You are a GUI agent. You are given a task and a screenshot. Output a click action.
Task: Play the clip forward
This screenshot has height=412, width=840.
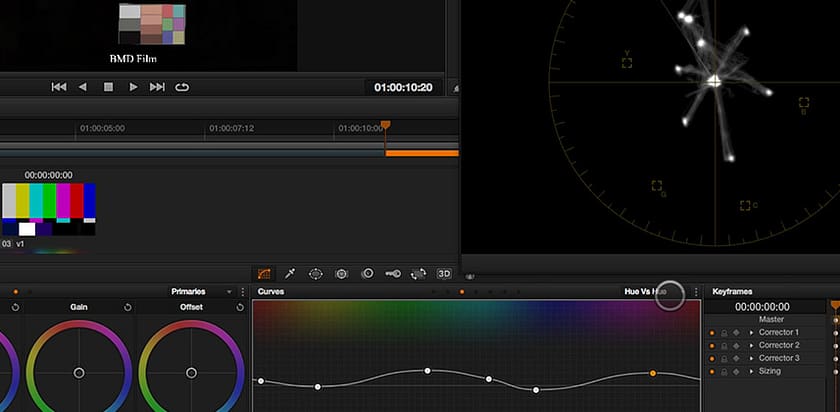click(x=133, y=87)
